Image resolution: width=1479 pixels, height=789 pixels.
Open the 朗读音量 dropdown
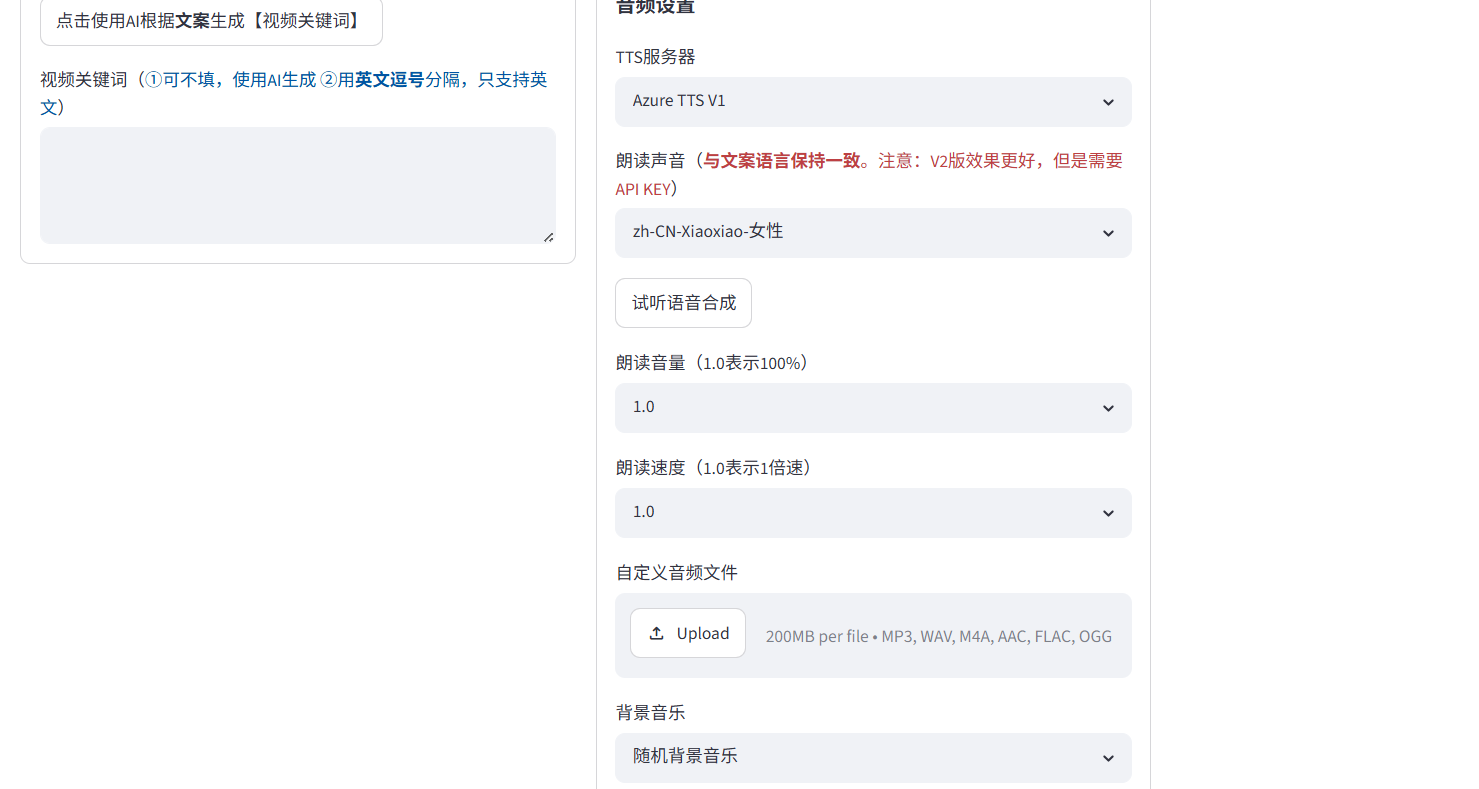tap(873, 408)
